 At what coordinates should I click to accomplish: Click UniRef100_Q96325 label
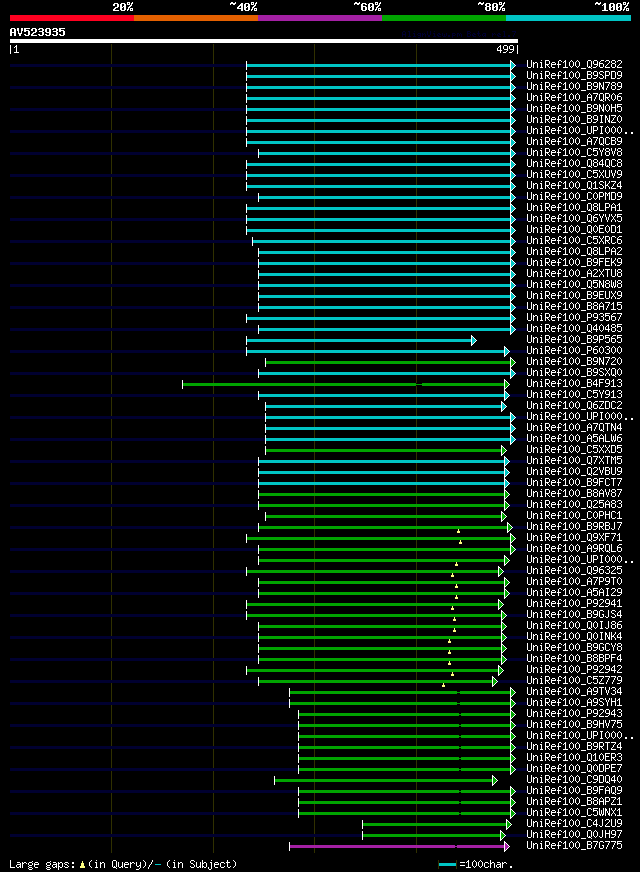tap(574, 571)
